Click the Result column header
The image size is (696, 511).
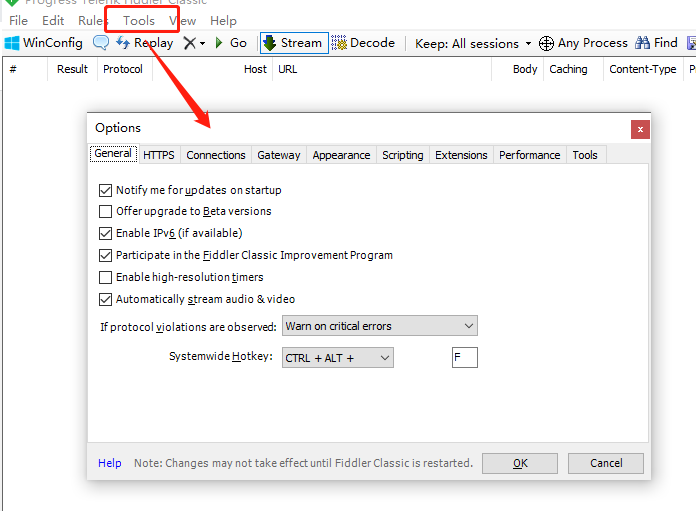(72, 69)
